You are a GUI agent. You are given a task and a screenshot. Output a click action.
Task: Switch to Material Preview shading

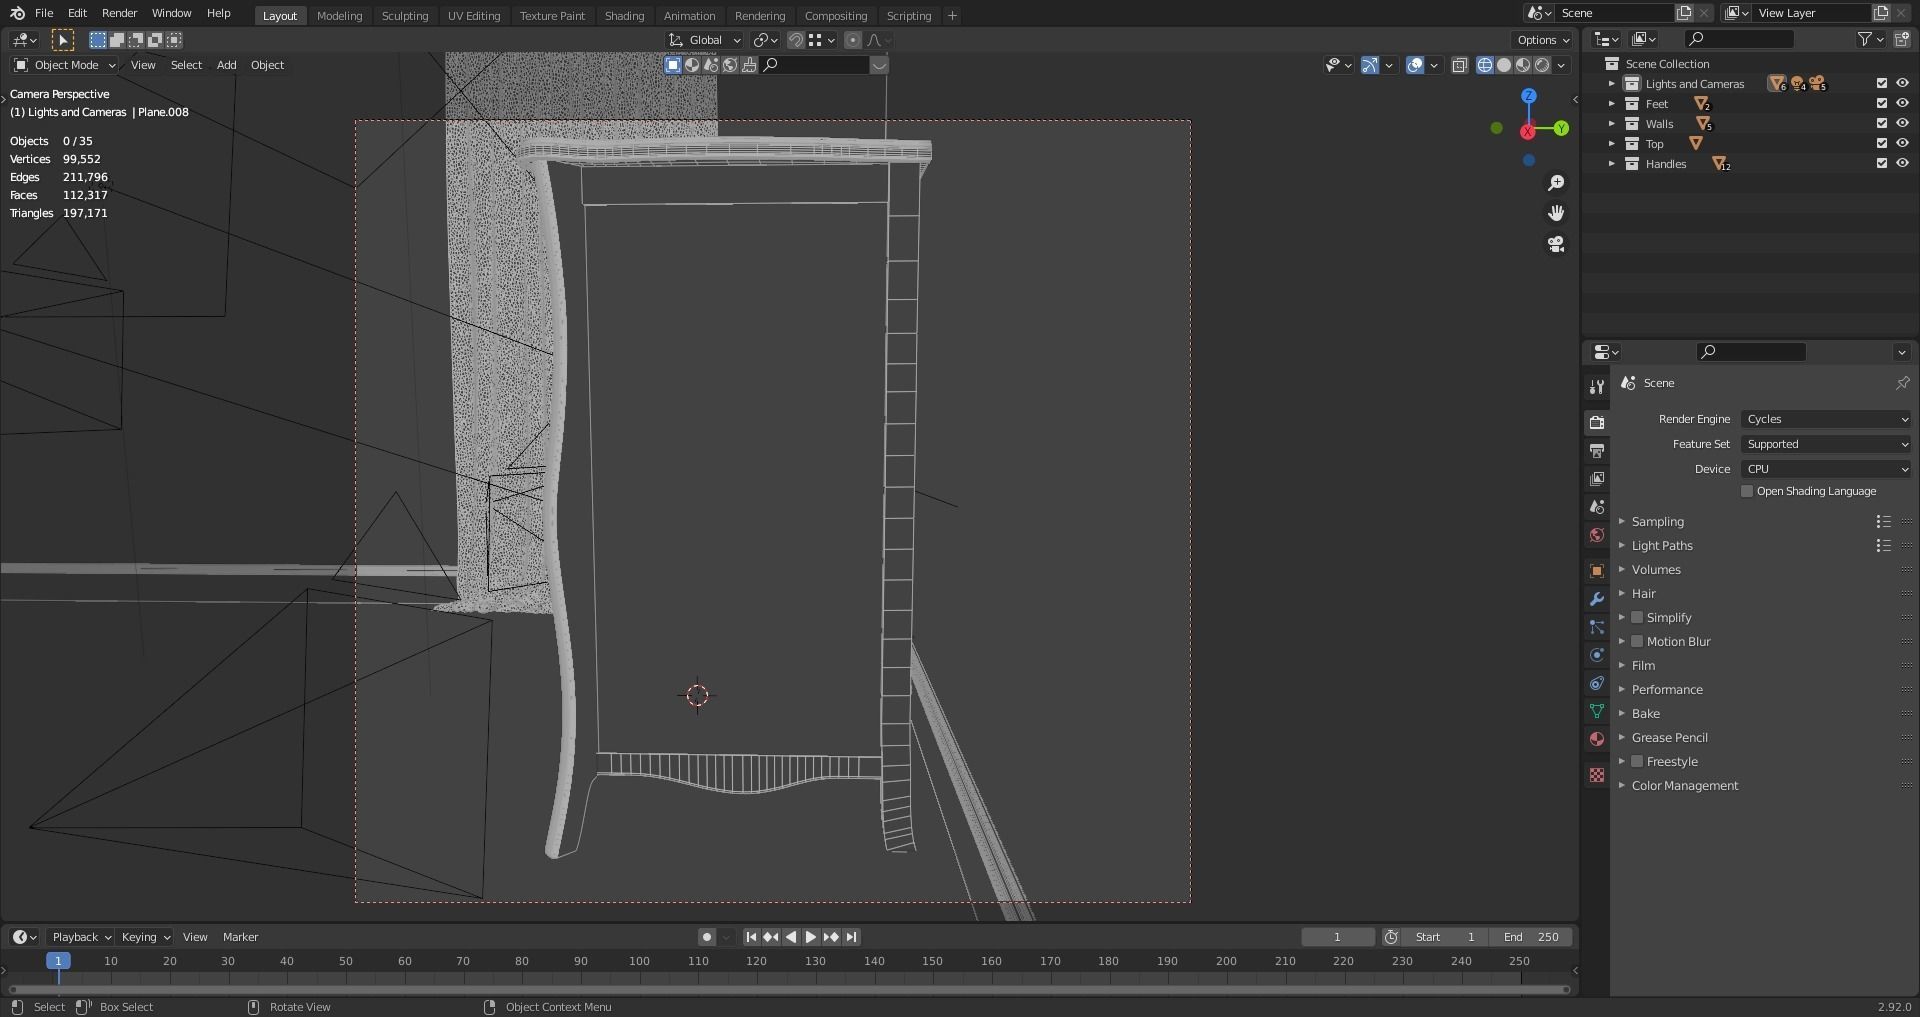point(1523,65)
